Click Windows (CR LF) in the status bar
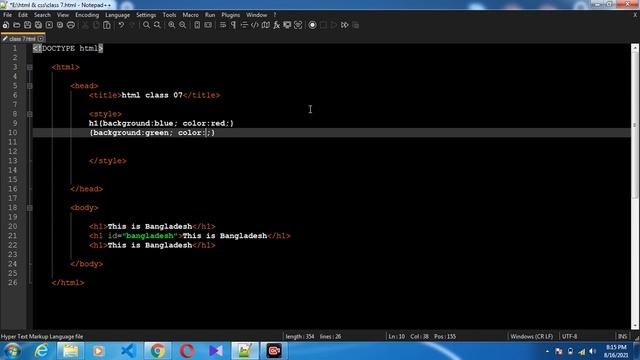 [x=531, y=336]
